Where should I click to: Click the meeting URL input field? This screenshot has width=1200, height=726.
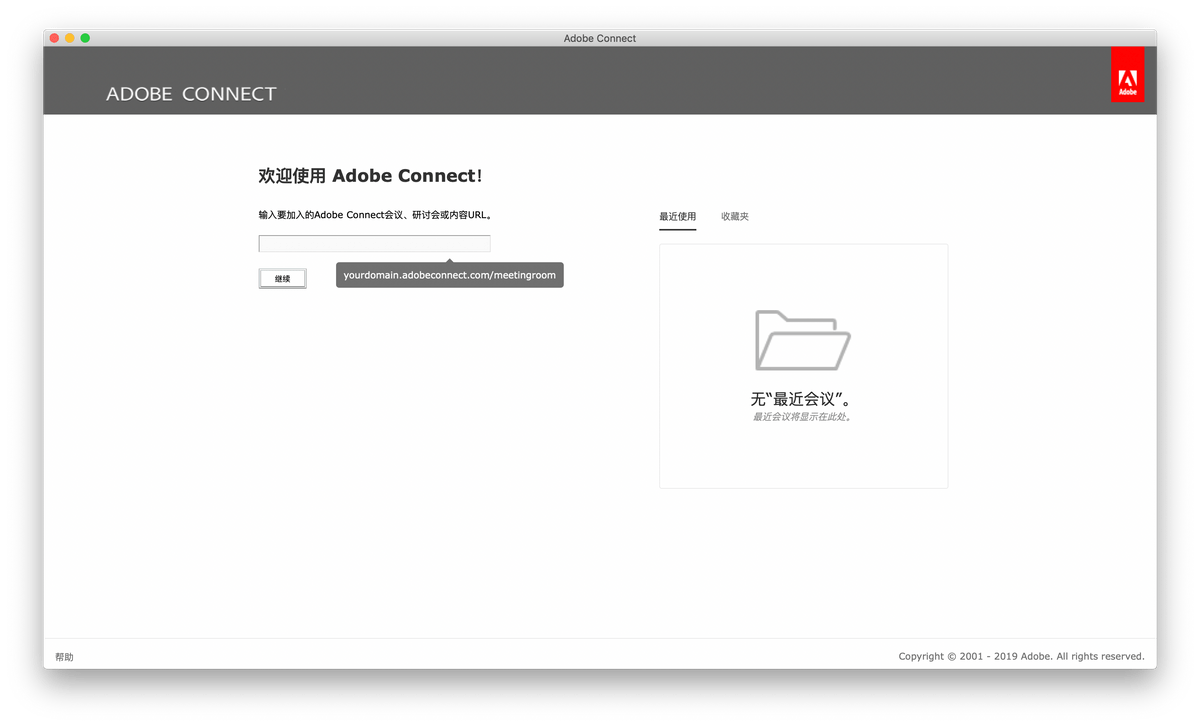[374, 244]
